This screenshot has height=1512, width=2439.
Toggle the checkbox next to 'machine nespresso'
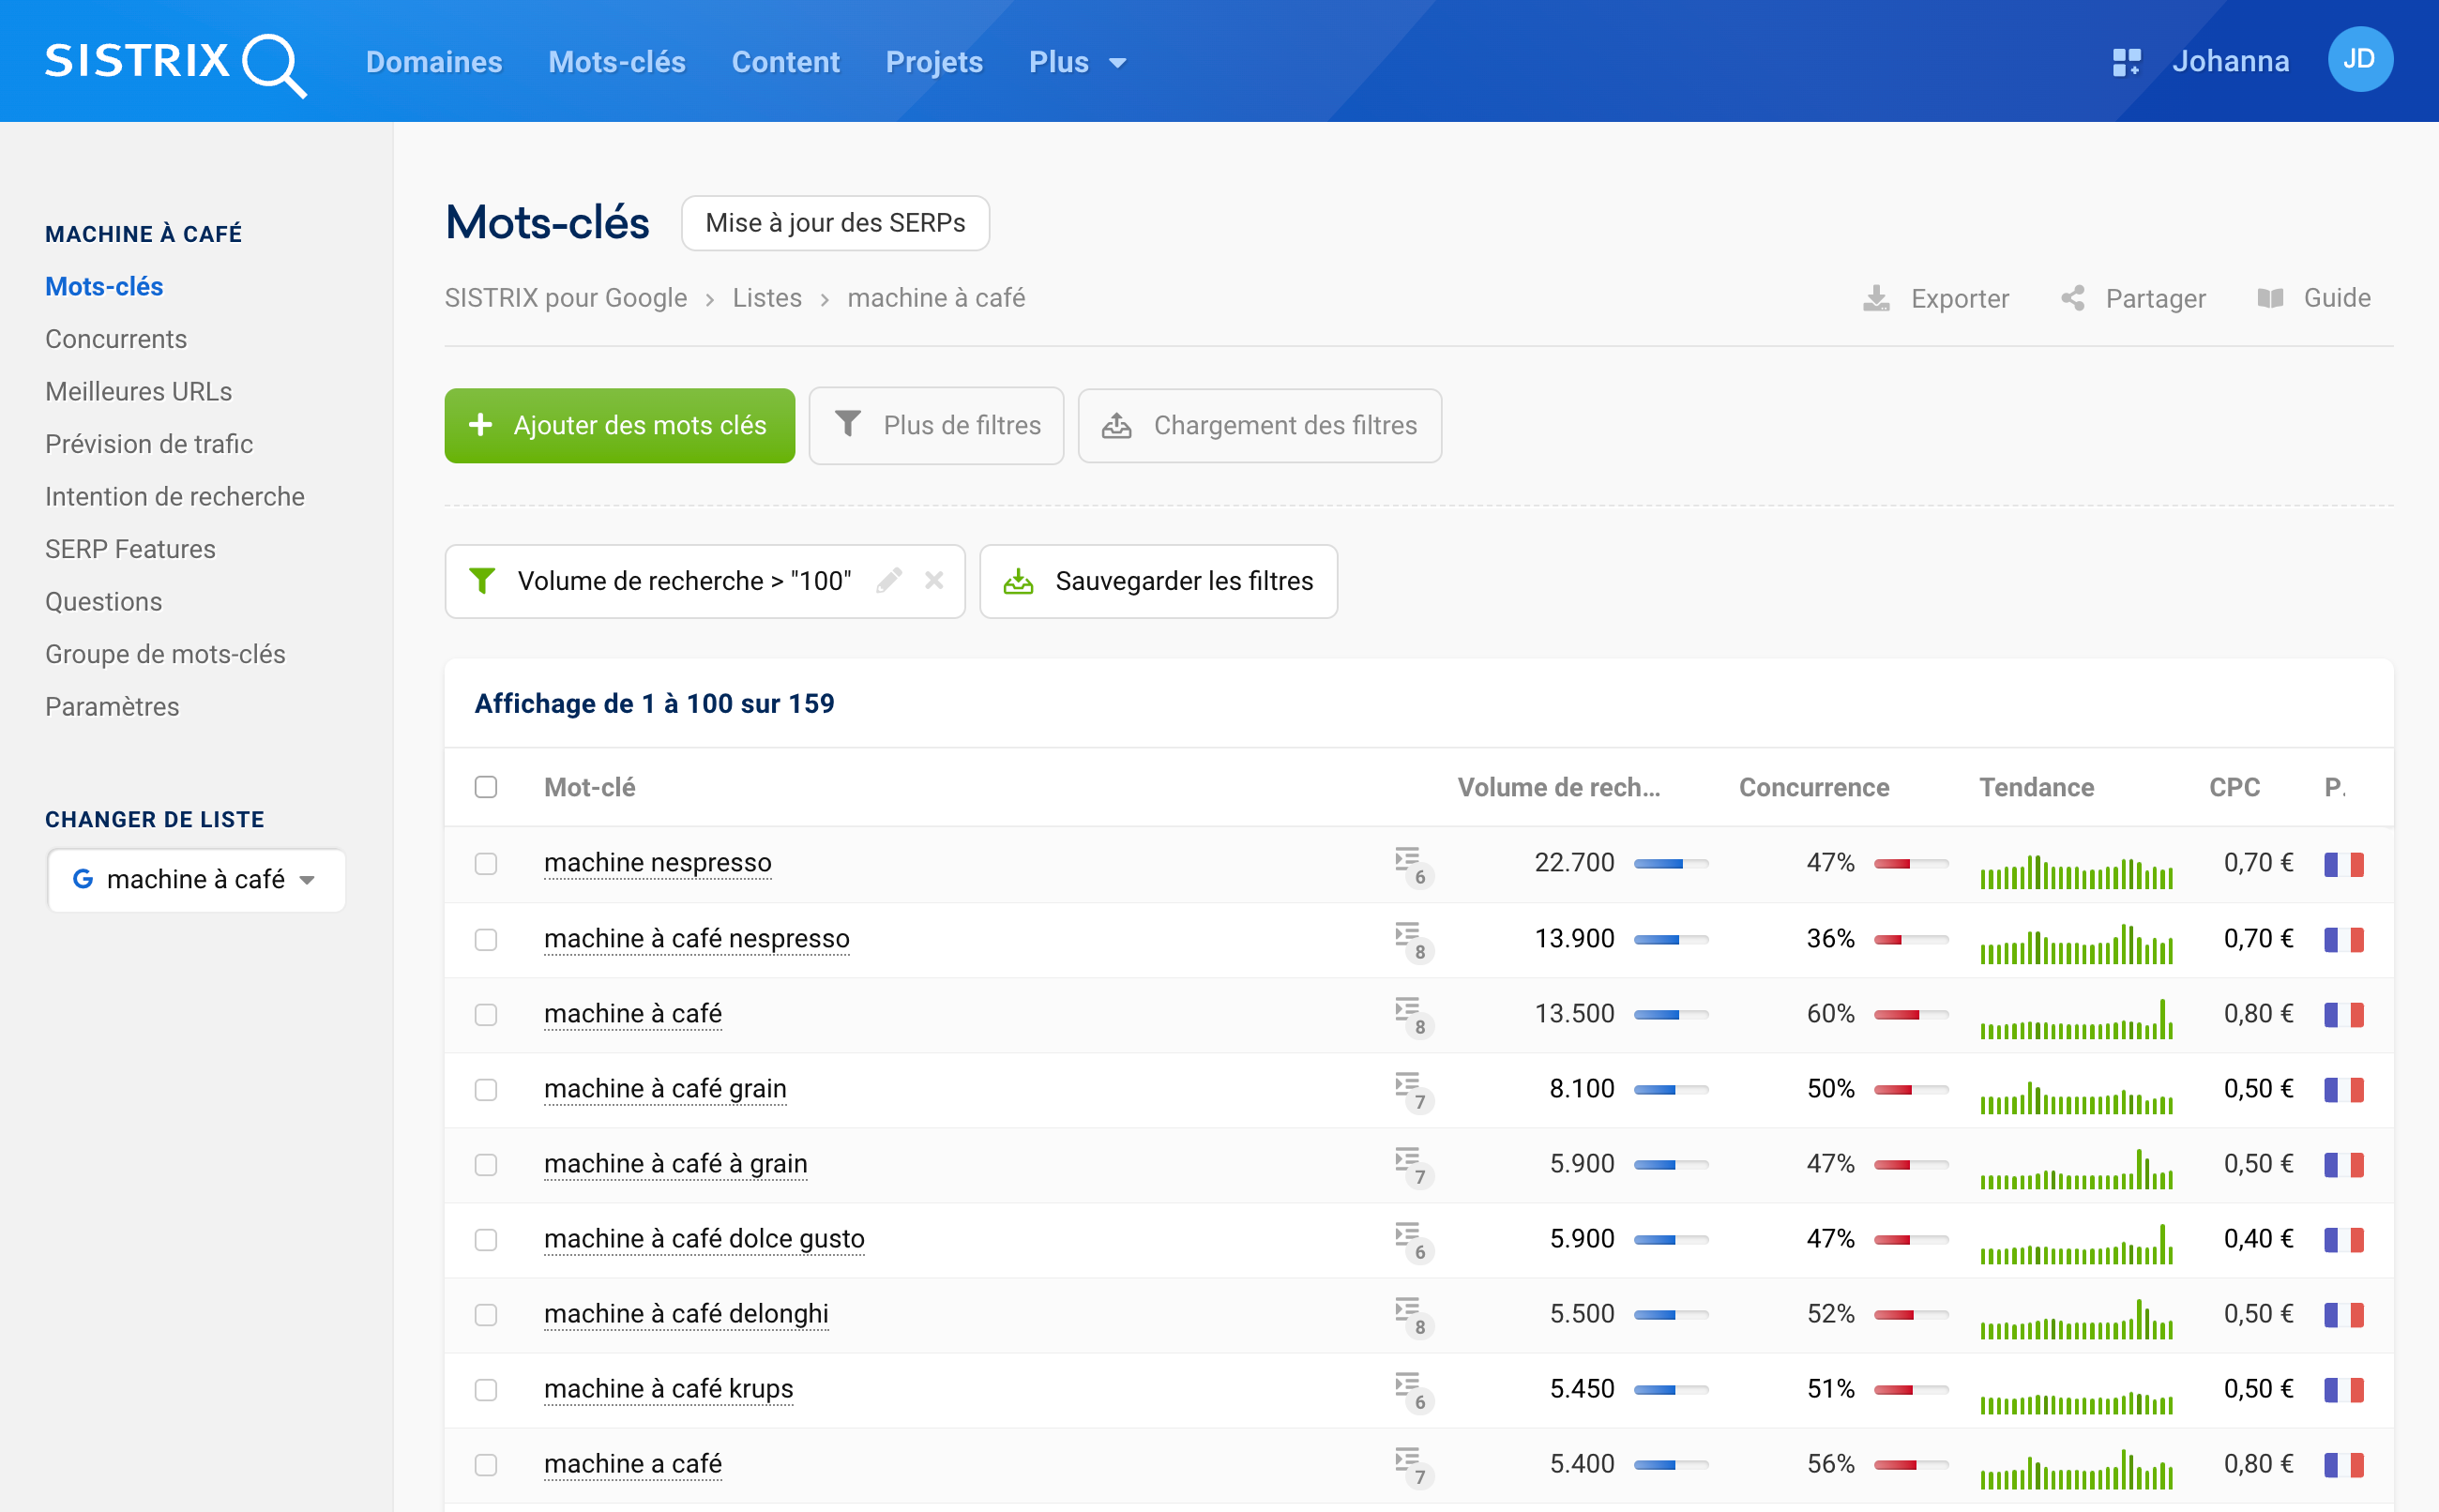click(486, 864)
